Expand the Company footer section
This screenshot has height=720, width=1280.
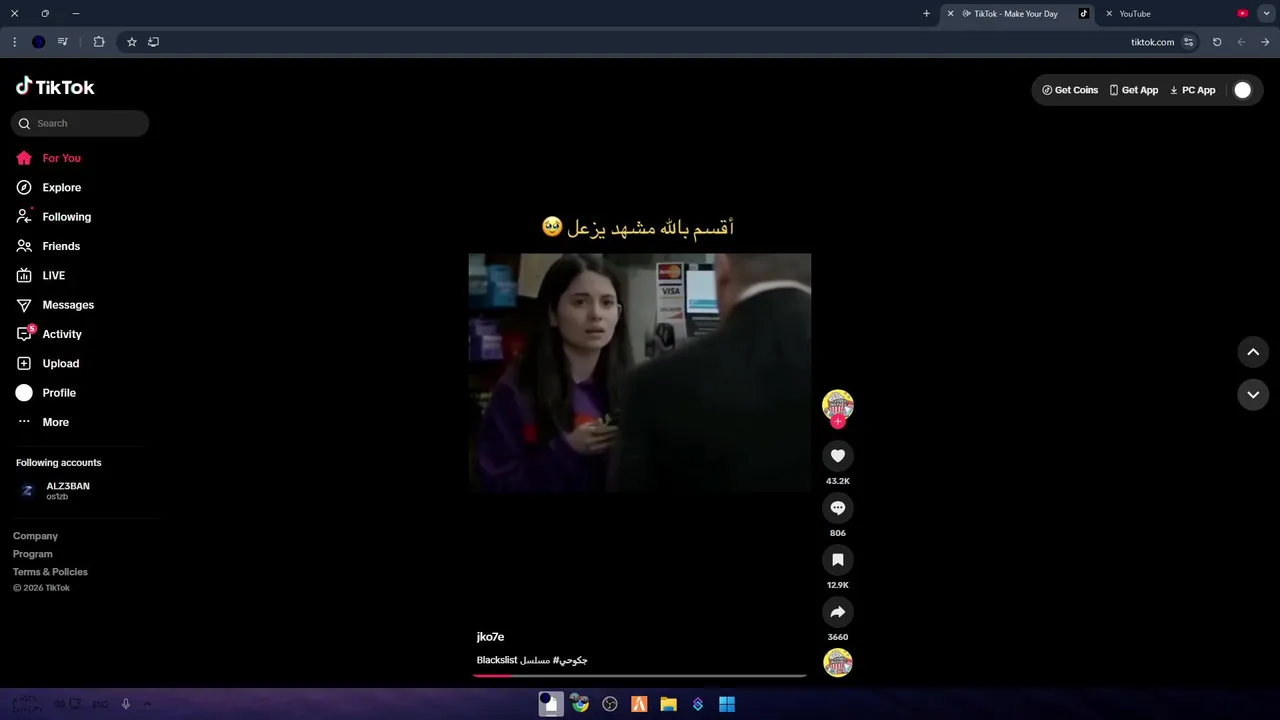pos(35,536)
